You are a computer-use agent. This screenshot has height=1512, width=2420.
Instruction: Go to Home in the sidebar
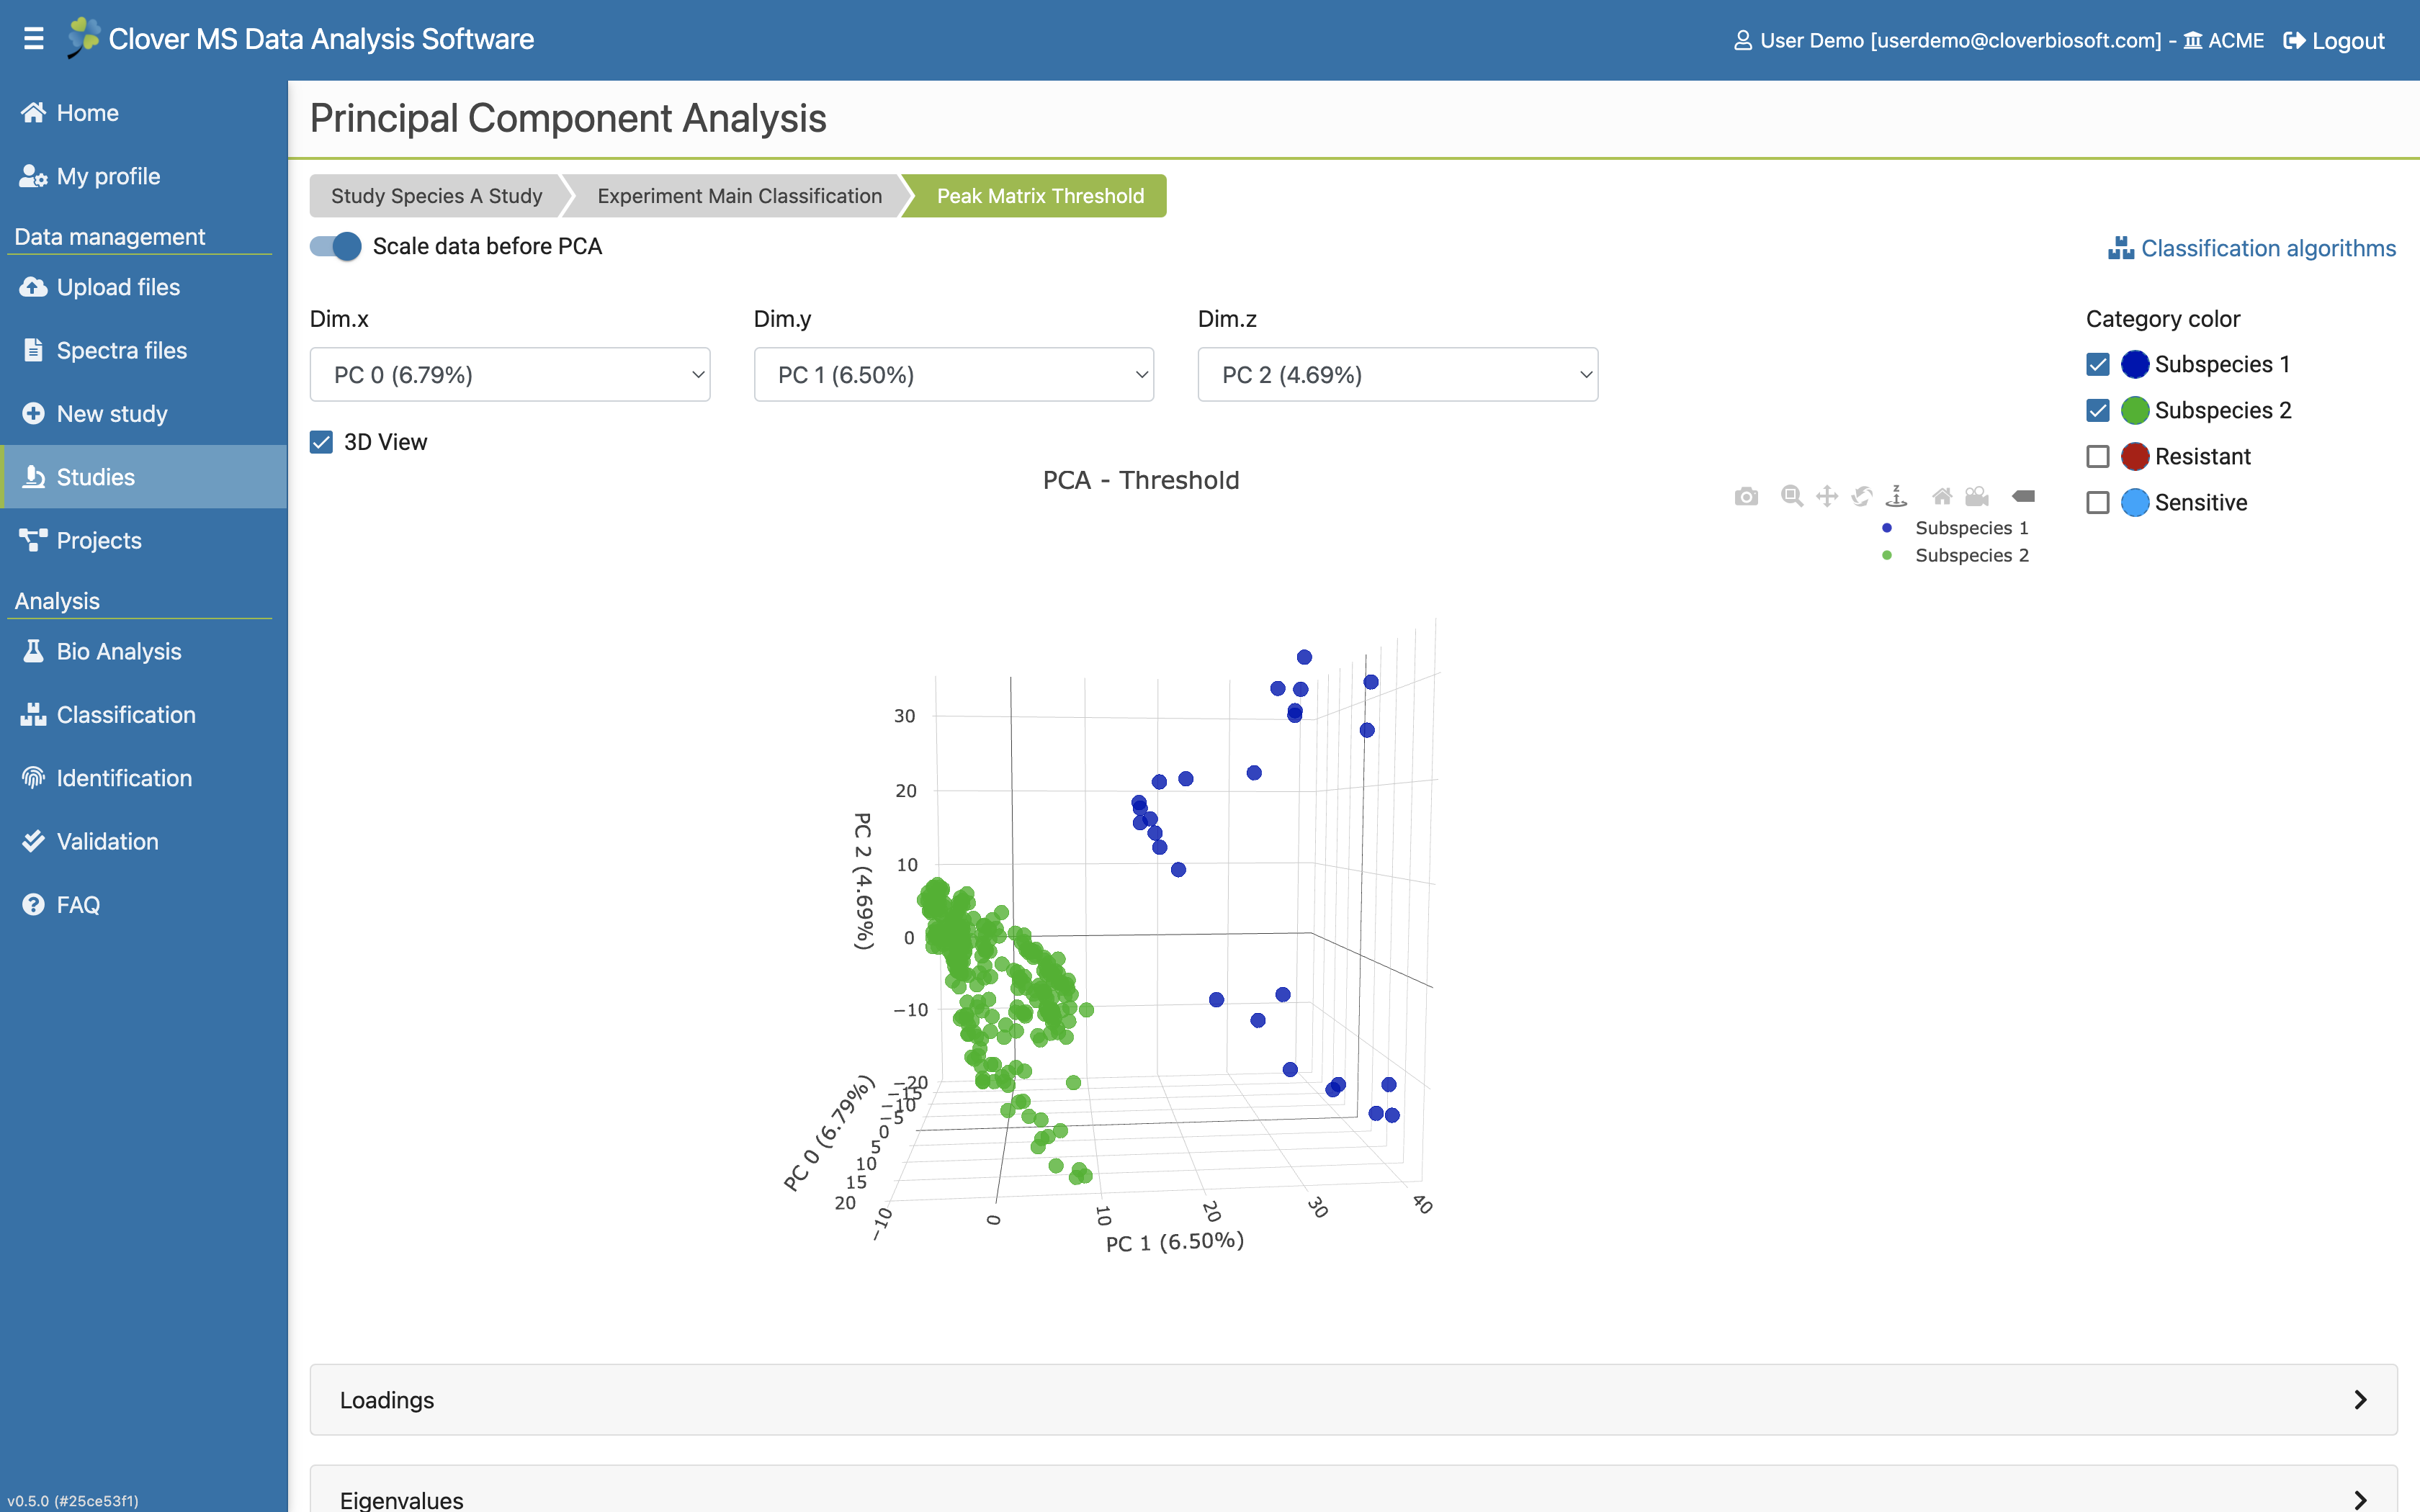pyautogui.click(x=144, y=113)
